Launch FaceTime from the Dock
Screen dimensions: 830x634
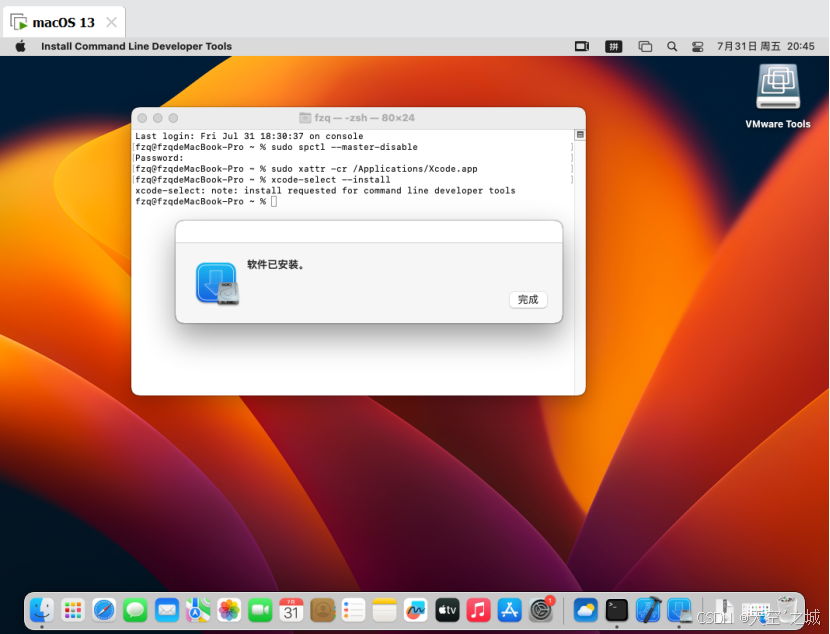click(260, 610)
